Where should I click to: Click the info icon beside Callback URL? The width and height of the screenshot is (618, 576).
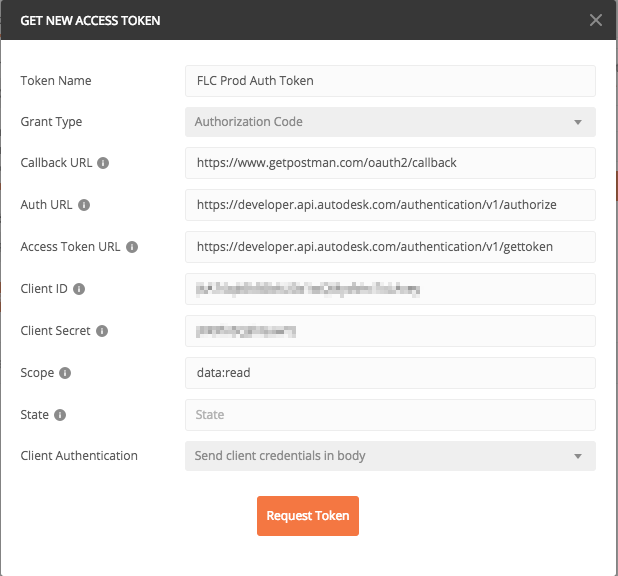pyautogui.click(x=103, y=163)
